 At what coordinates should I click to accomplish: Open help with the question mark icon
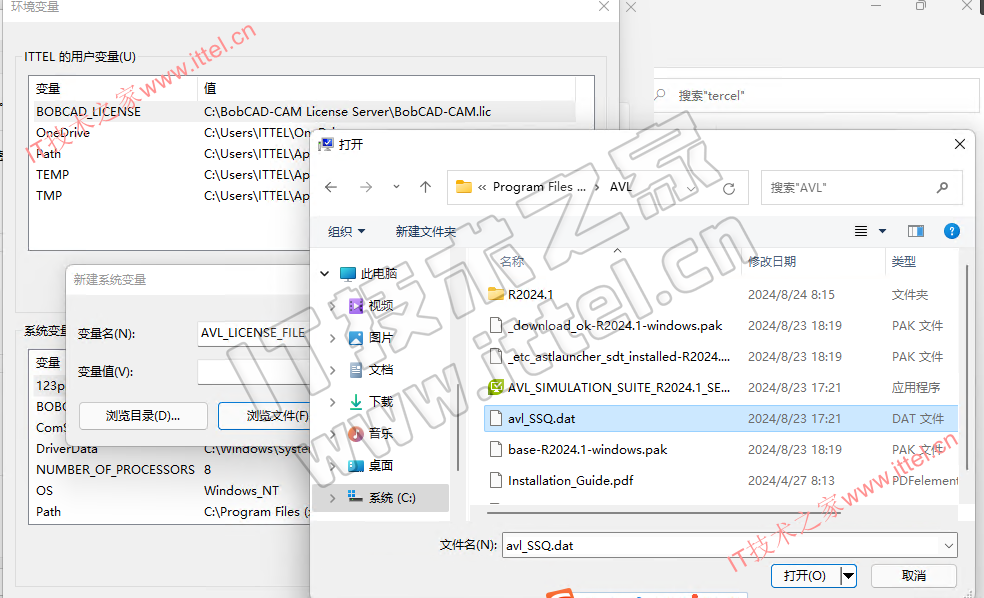pos(951,232)
